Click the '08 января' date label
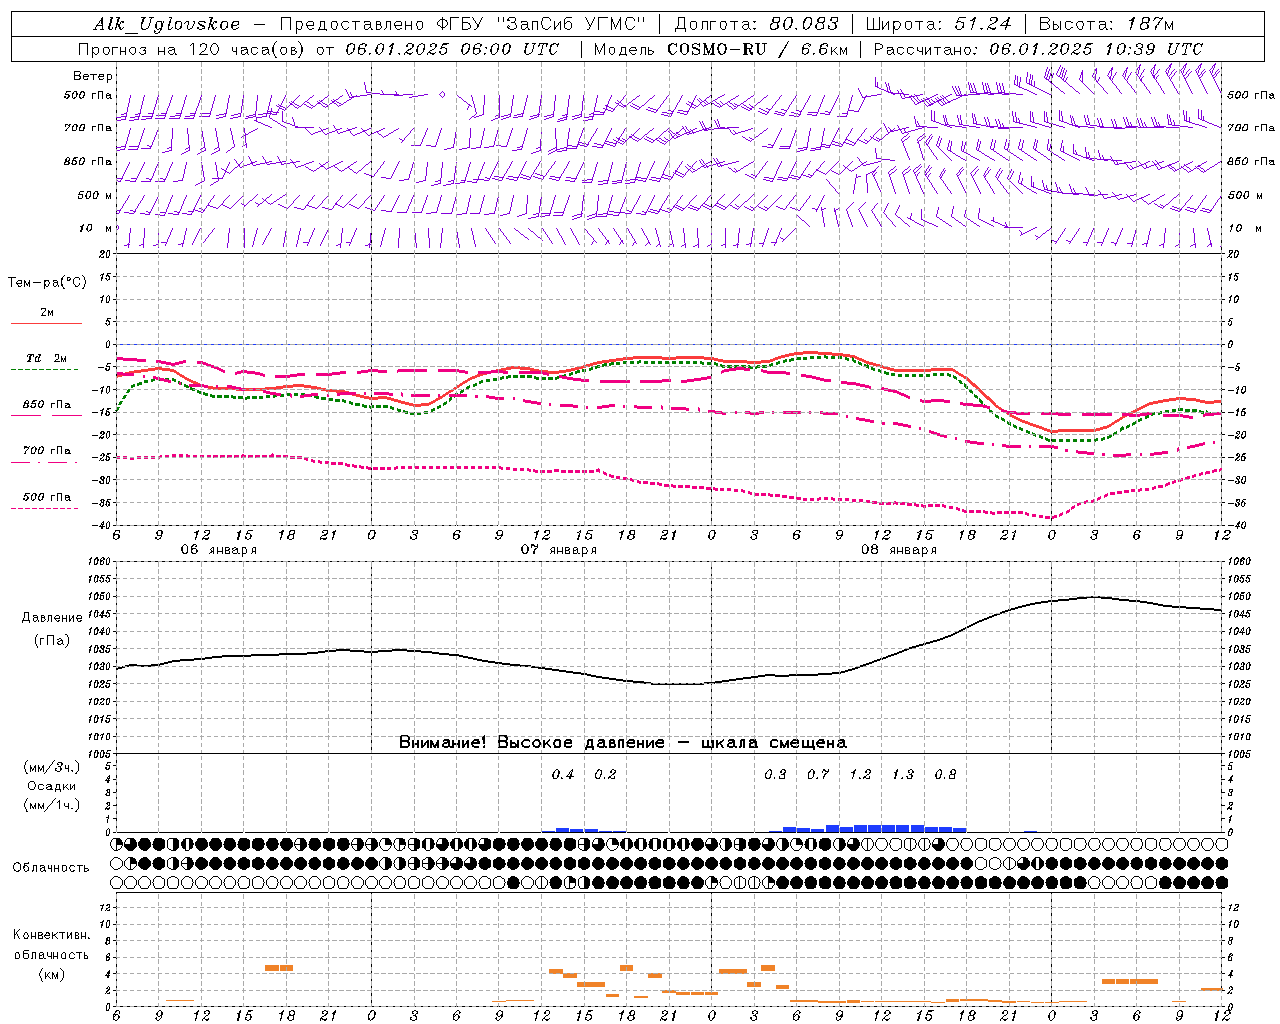1280x1024 pixels. [x=898, y=550]
